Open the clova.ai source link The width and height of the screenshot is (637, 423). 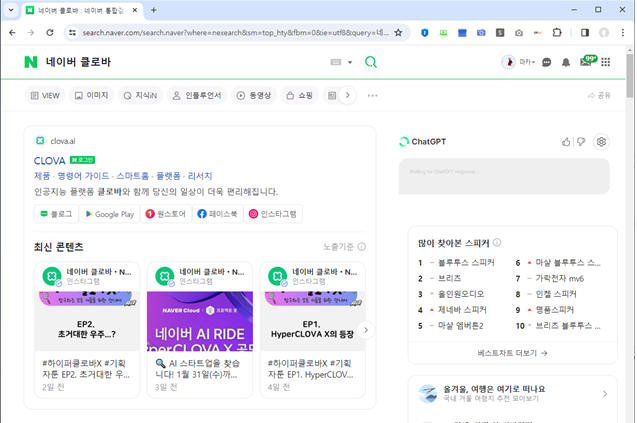[x=63, y=141]
